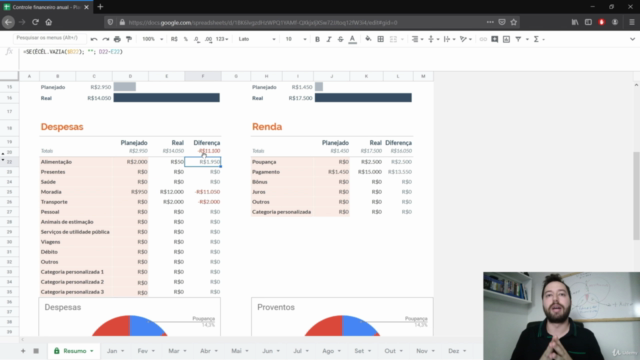
Task: Bookmark this page with star icon
Action: coord(514,22)
